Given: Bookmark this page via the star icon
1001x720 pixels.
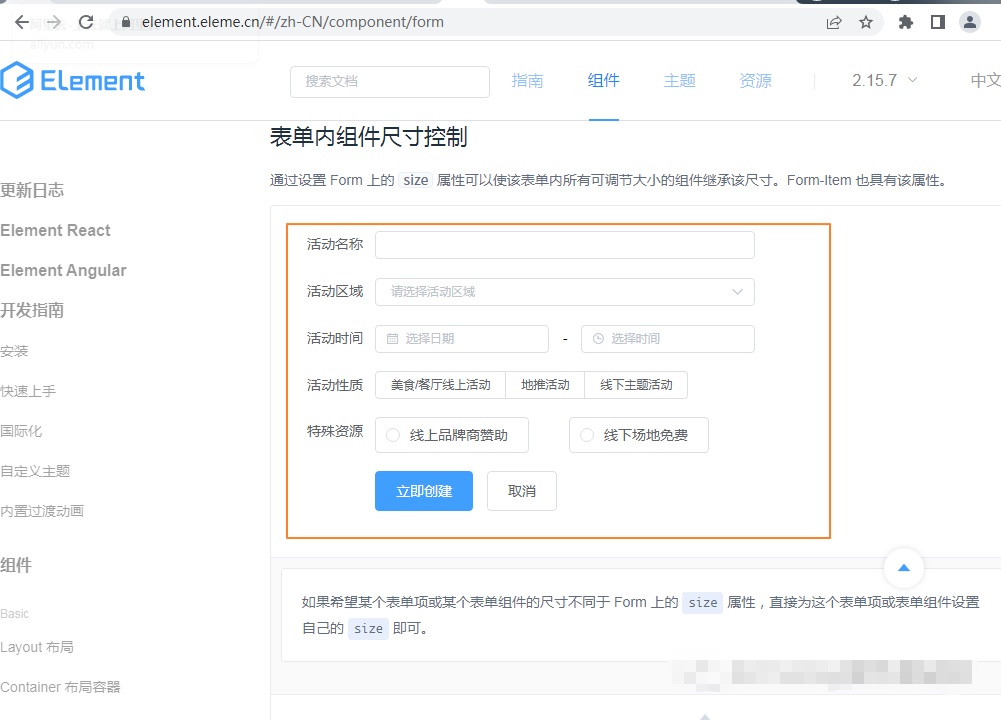Looking at the screenshot, I should [866, 21].
